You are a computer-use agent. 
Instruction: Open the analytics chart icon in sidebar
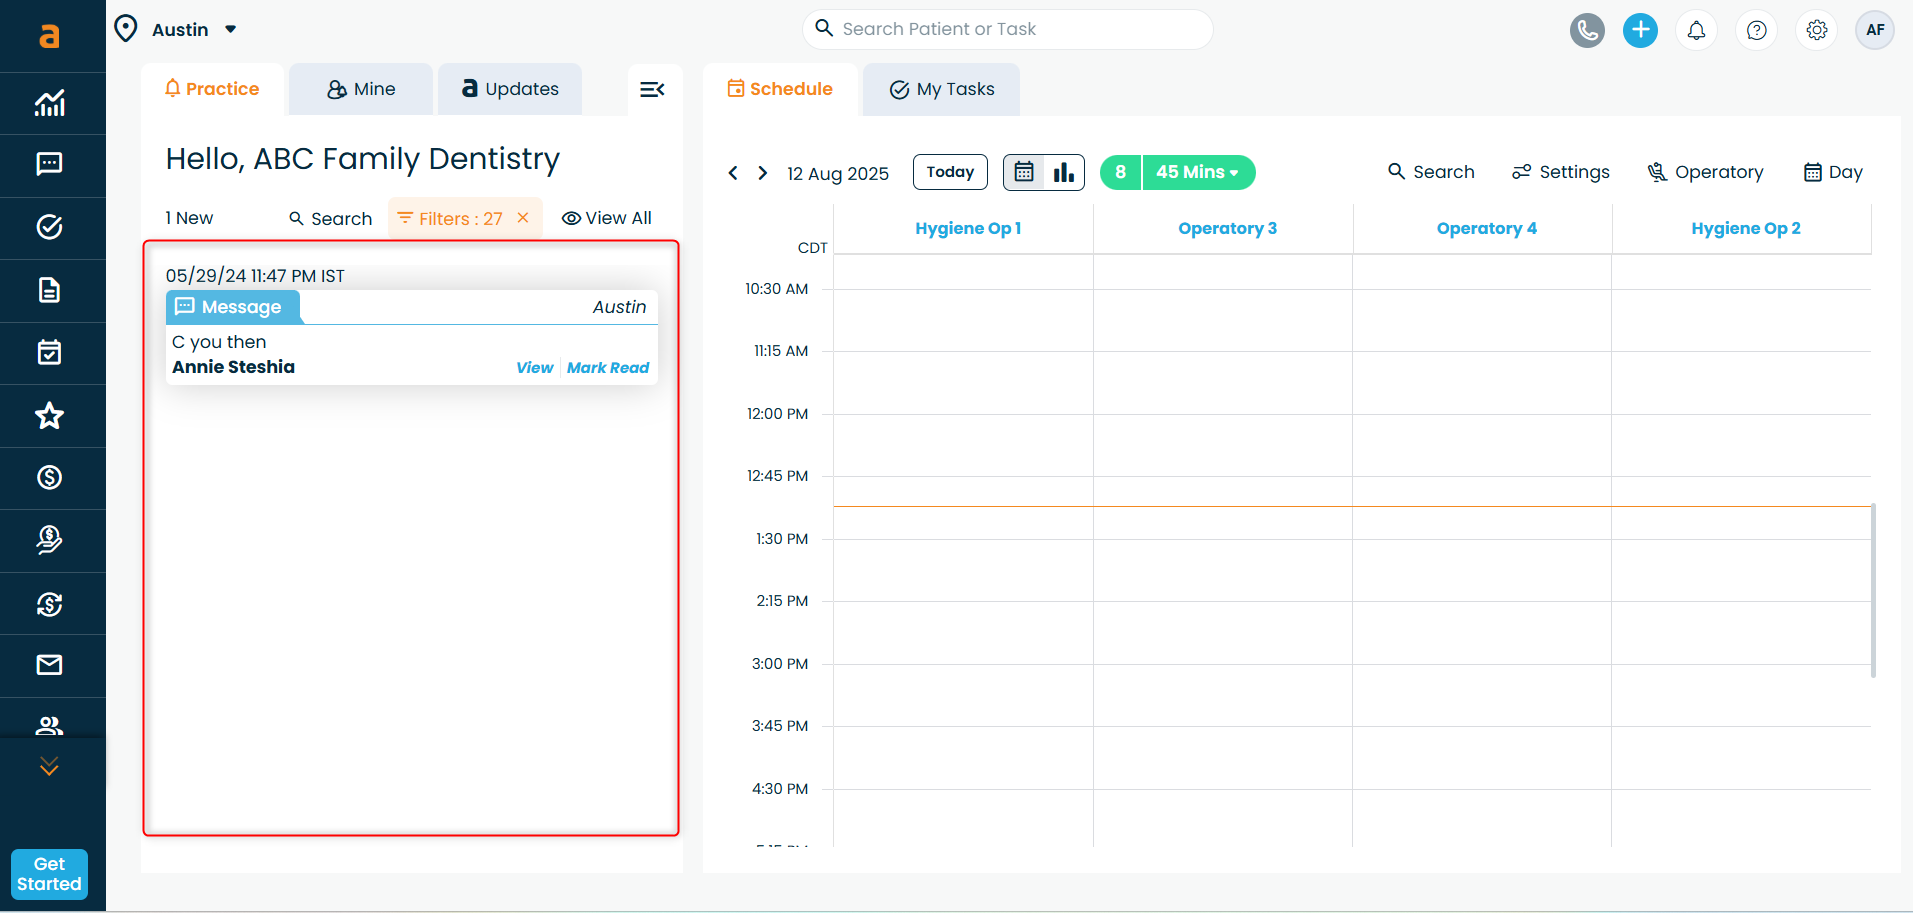click(x=49, y=103)
